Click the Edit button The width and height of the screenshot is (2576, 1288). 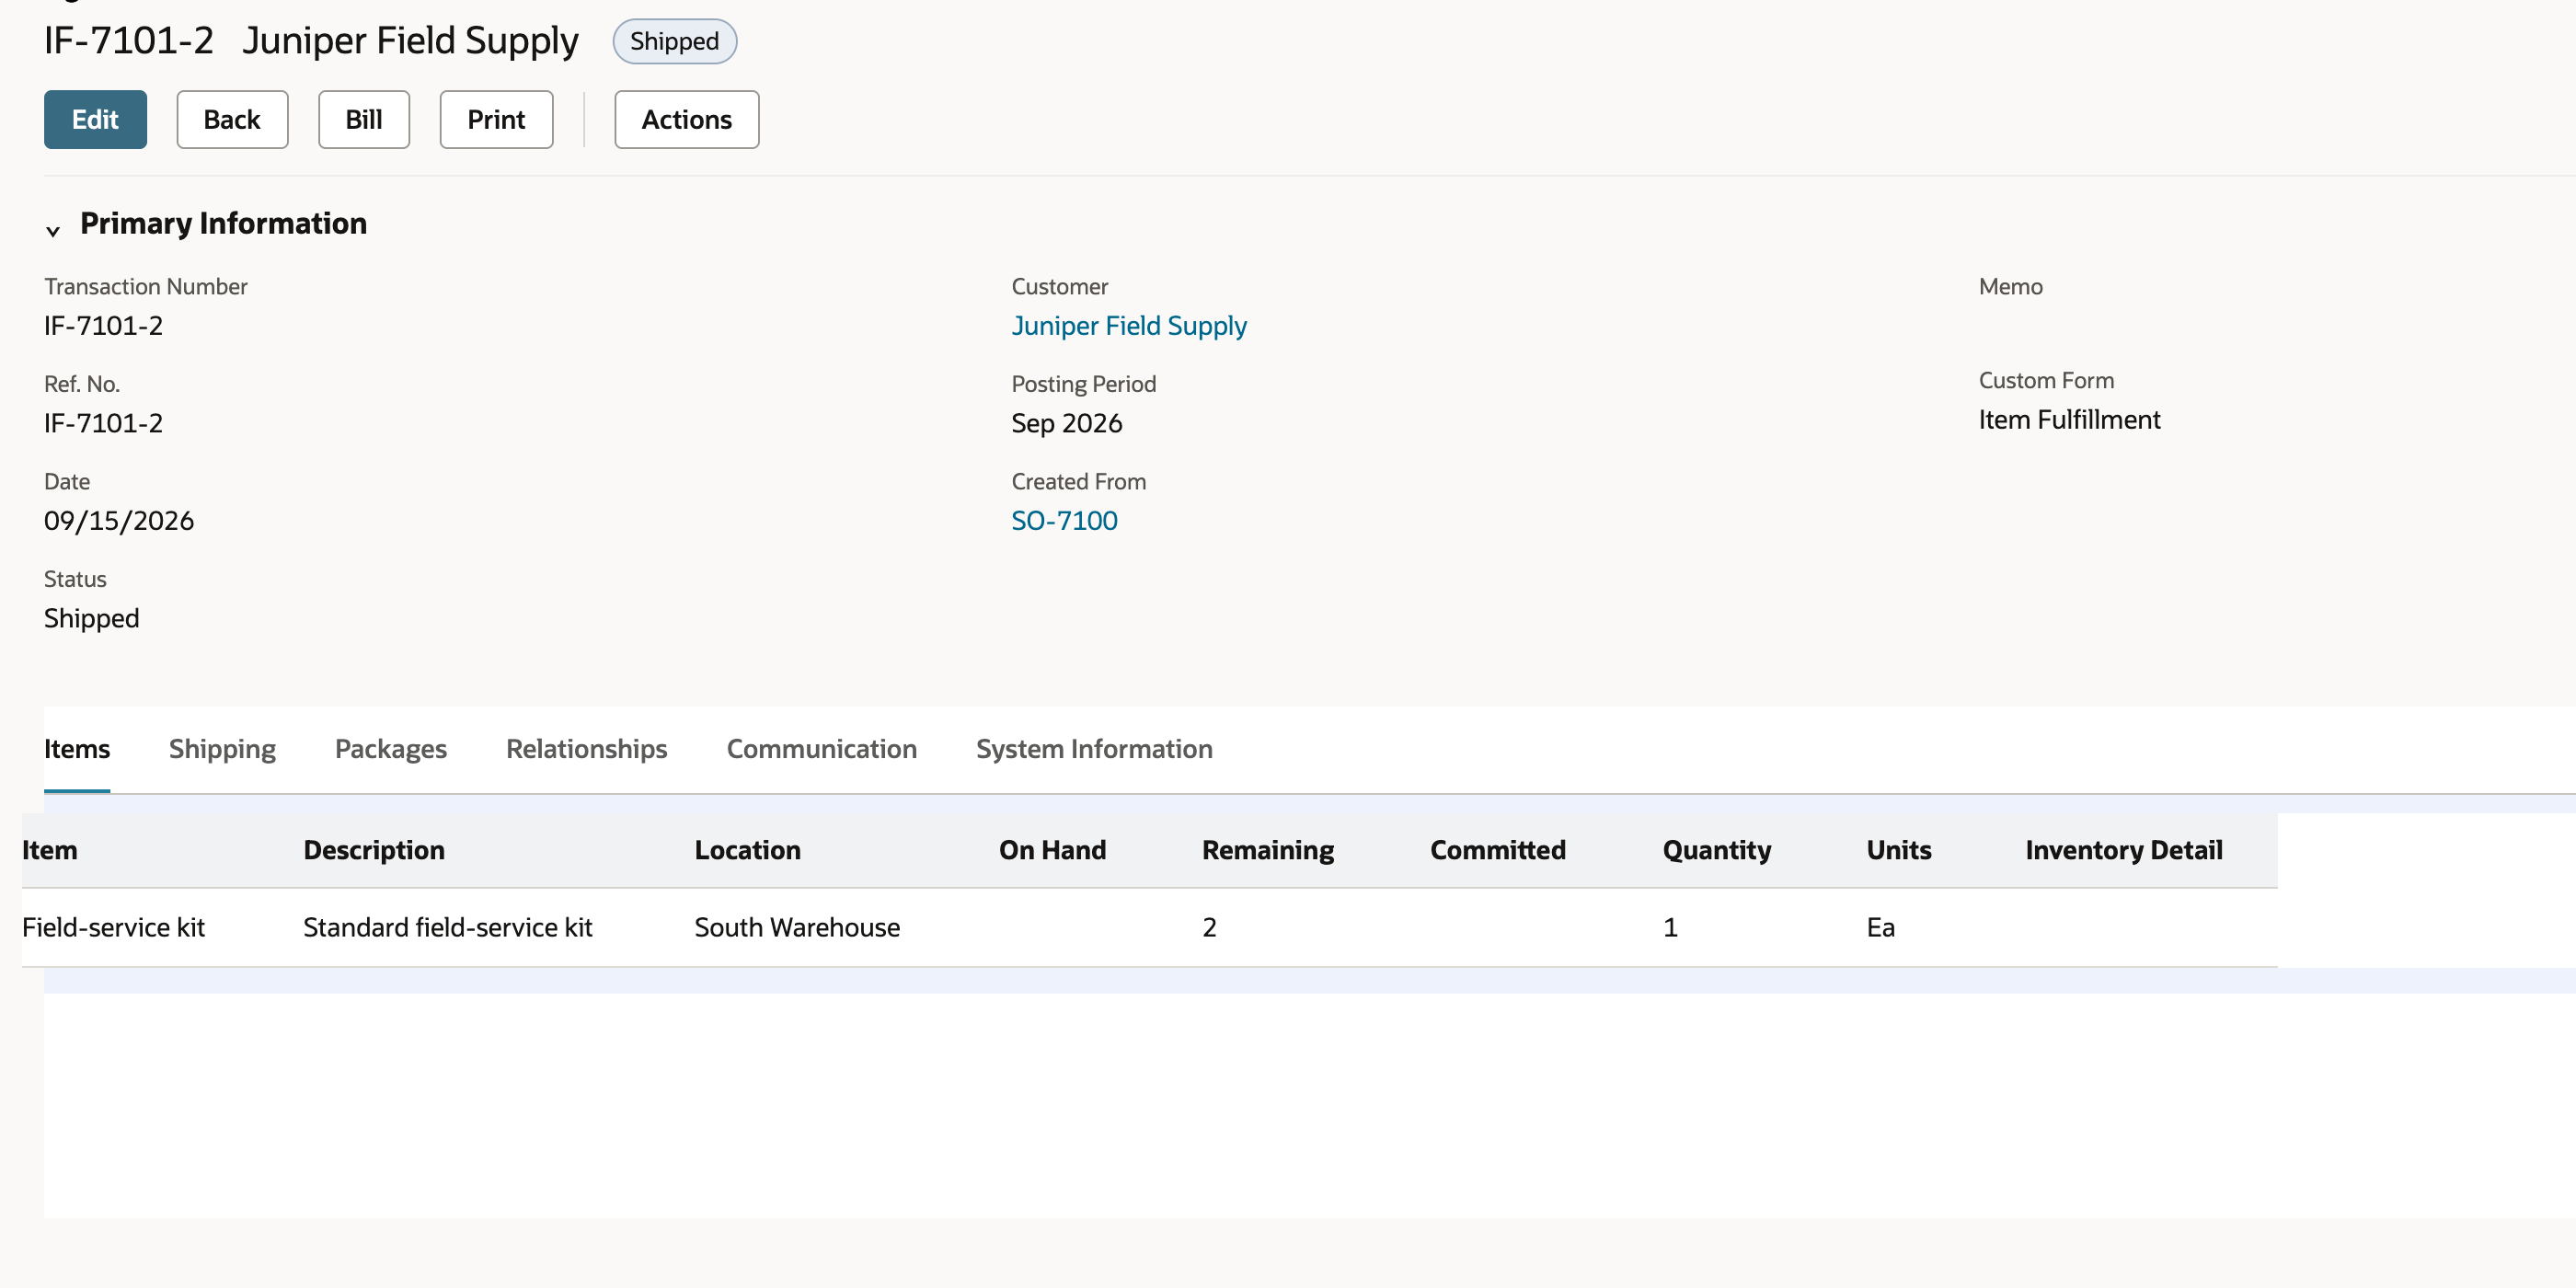click(x=95, y=119)
